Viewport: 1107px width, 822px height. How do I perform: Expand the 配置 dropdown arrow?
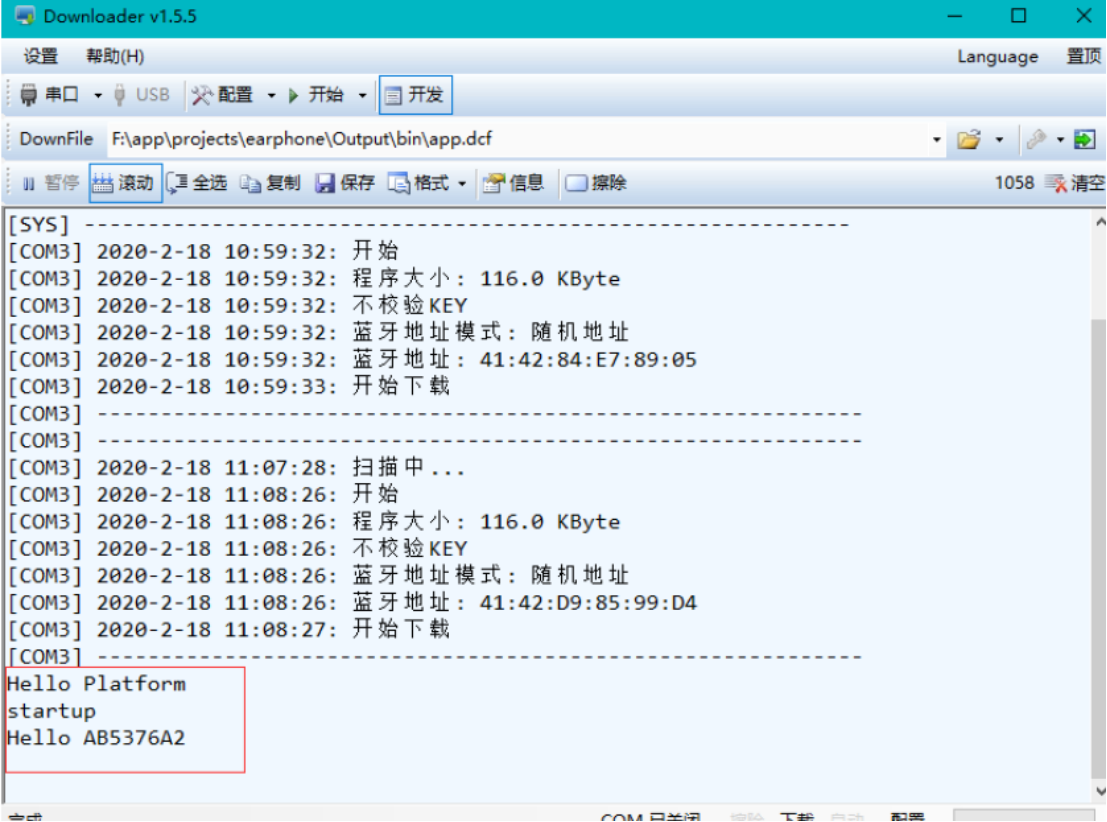[271, 95]
